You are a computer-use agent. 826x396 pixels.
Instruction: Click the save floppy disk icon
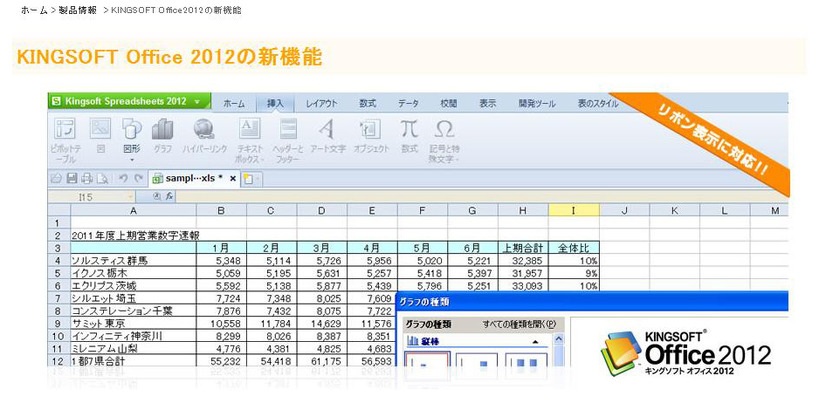pos(72,179)
